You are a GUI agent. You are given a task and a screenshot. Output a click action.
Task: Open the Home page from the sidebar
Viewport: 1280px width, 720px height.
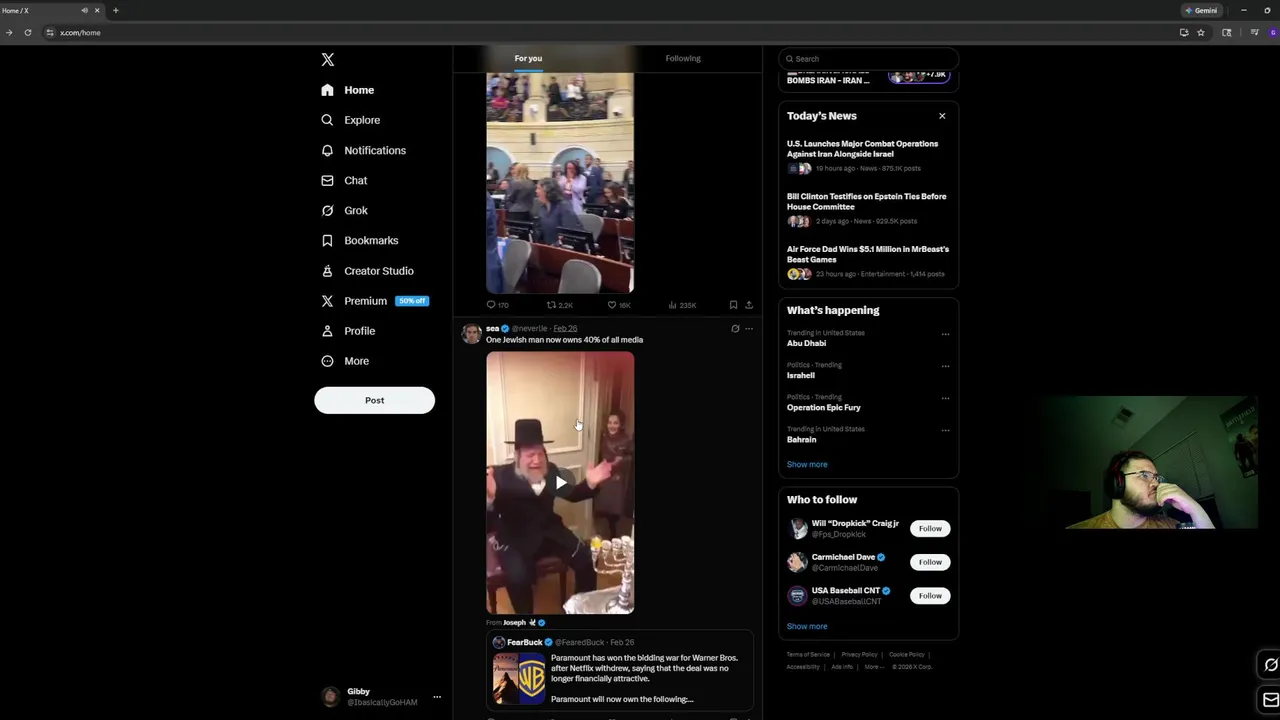348,90
